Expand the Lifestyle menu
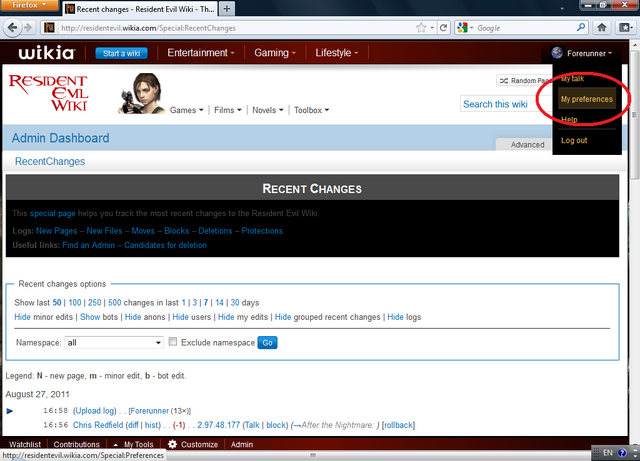The image size is (640, 461). (336, 53)
